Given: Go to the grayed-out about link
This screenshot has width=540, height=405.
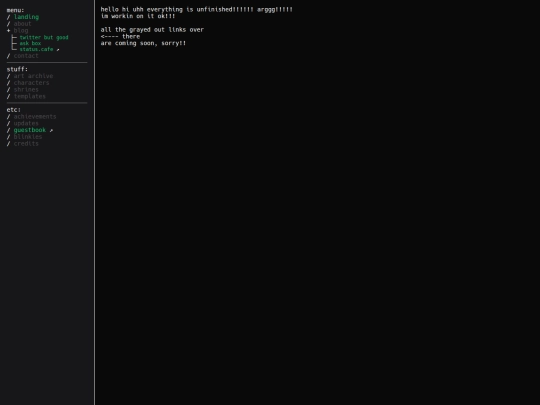Looking at the screenshot, I should coord(22,24).
